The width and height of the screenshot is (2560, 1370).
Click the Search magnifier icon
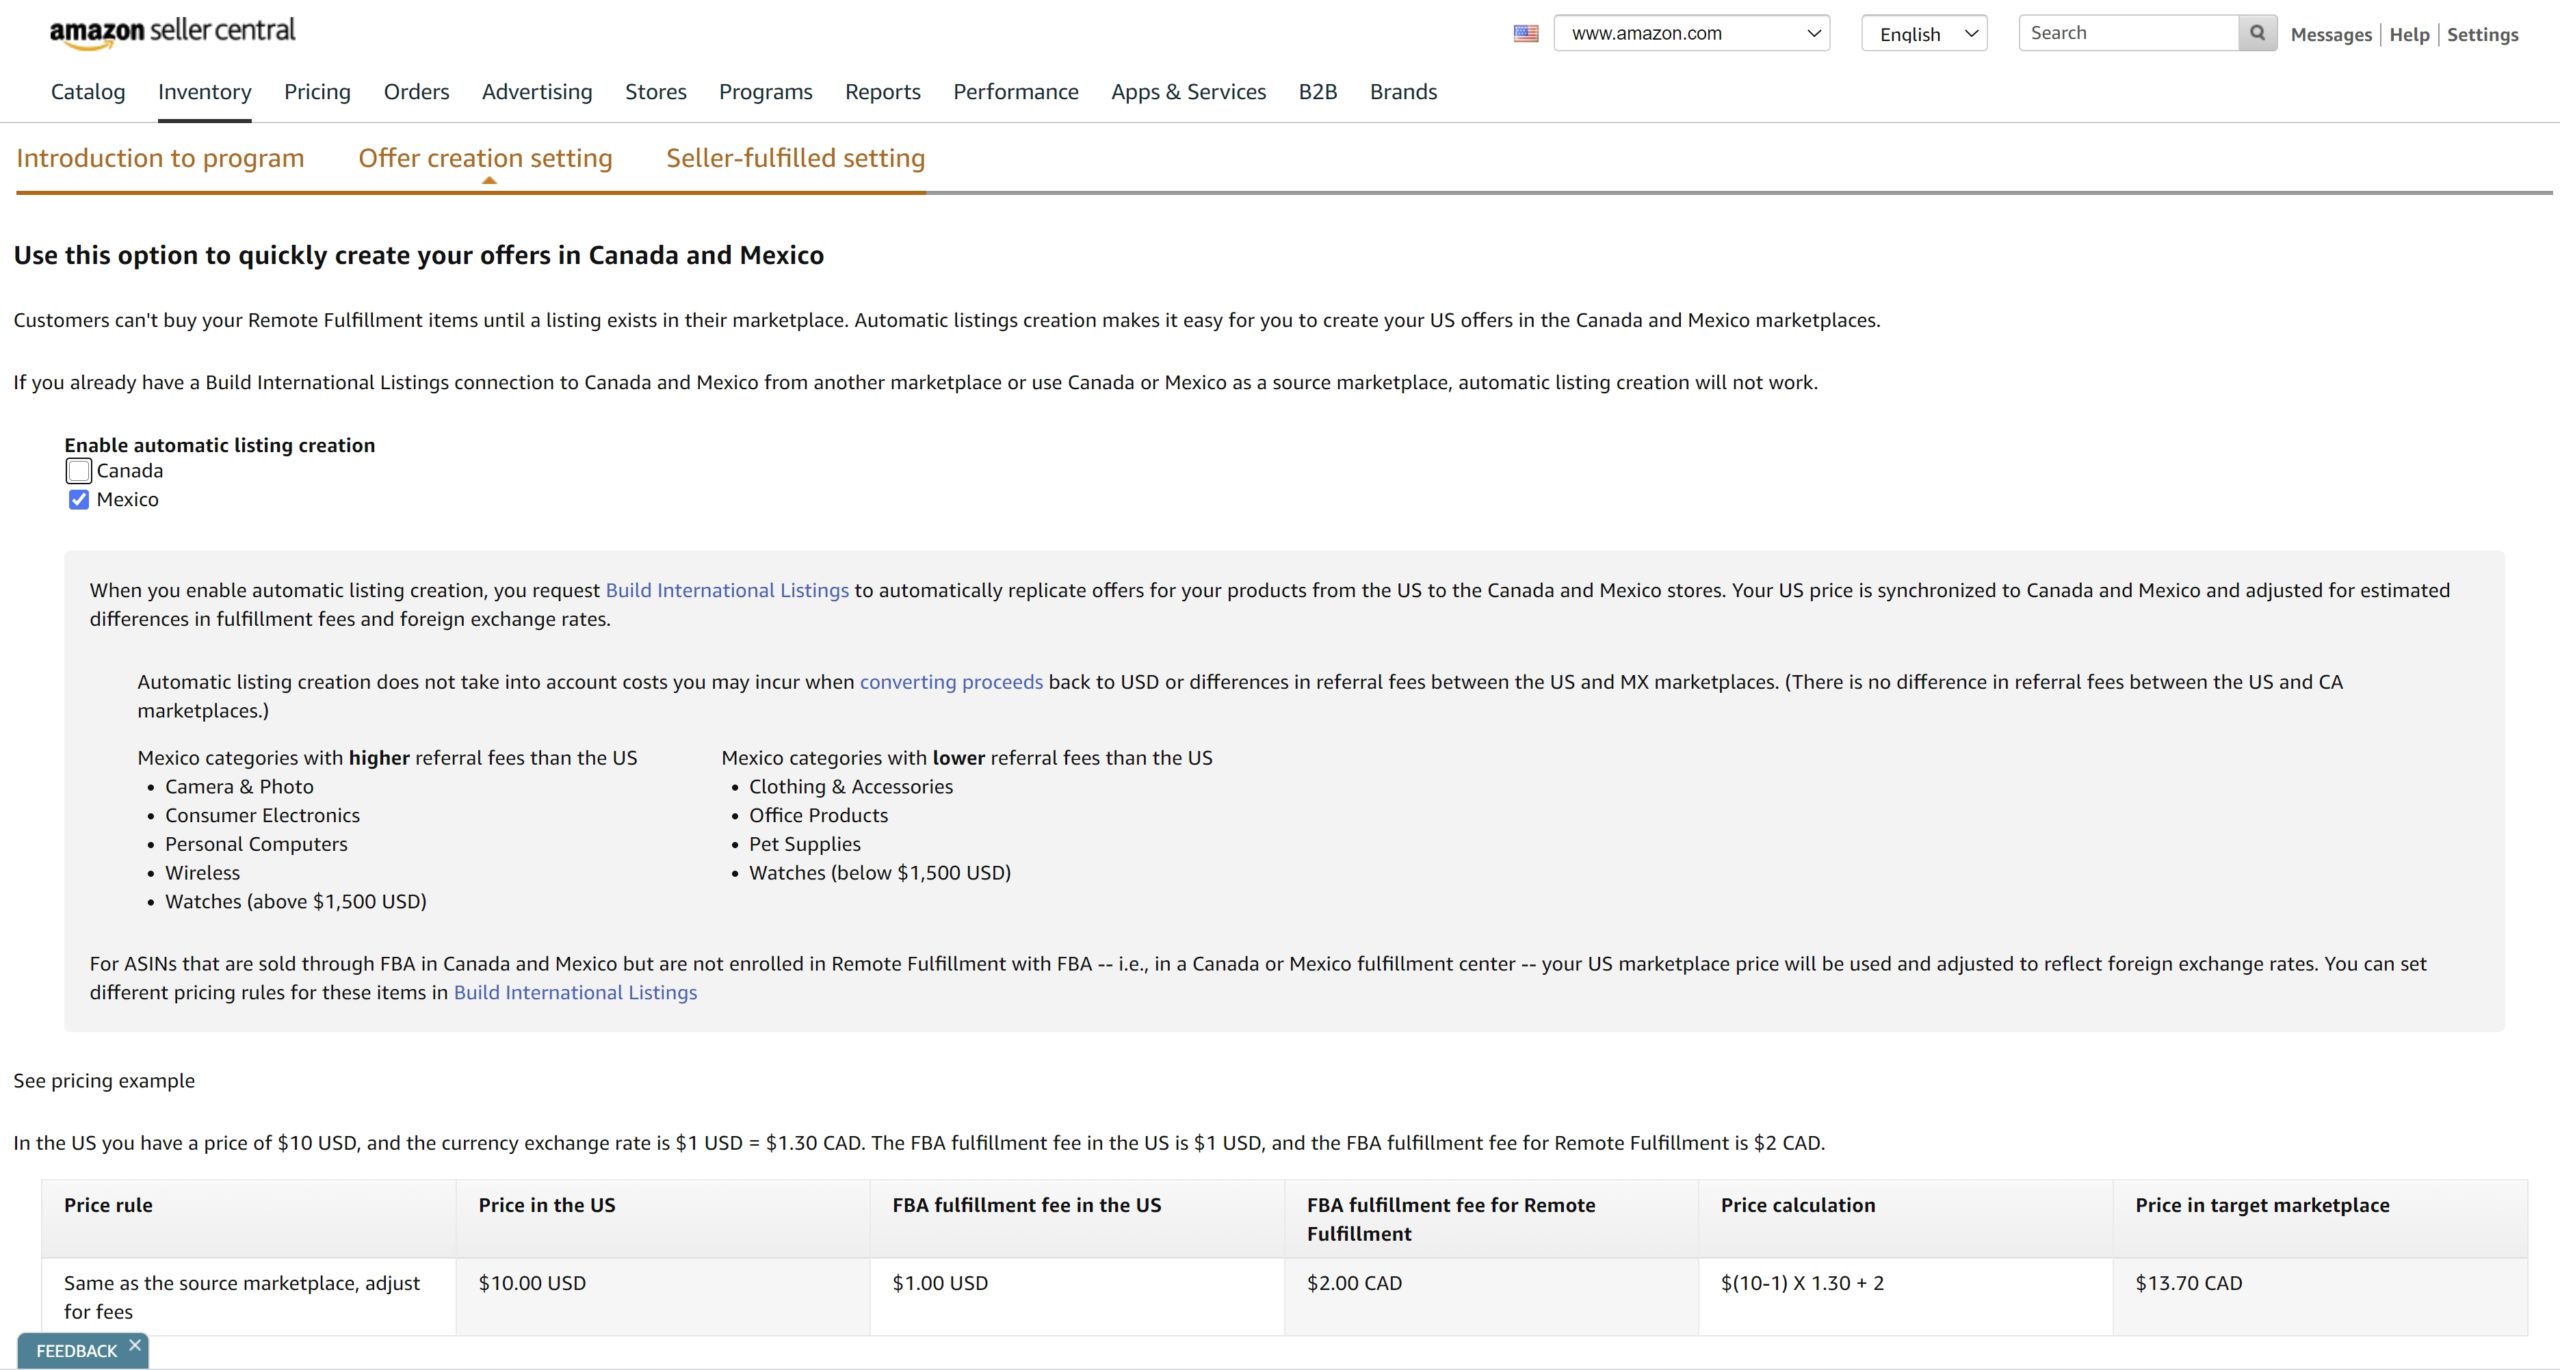click(2257, 32)
